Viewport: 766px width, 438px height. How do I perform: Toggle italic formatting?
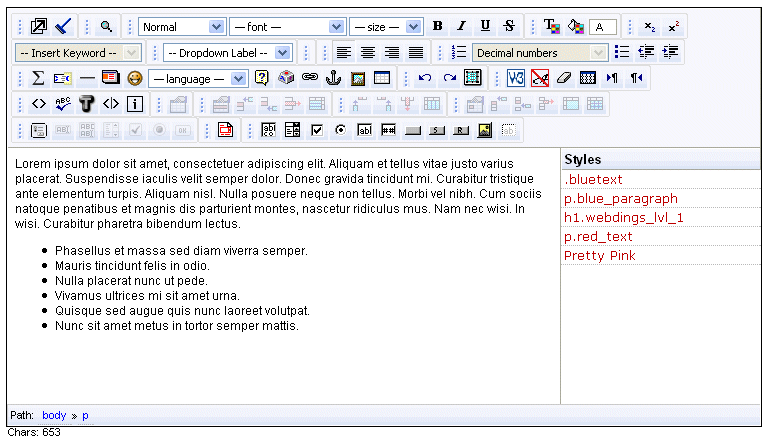461,26
